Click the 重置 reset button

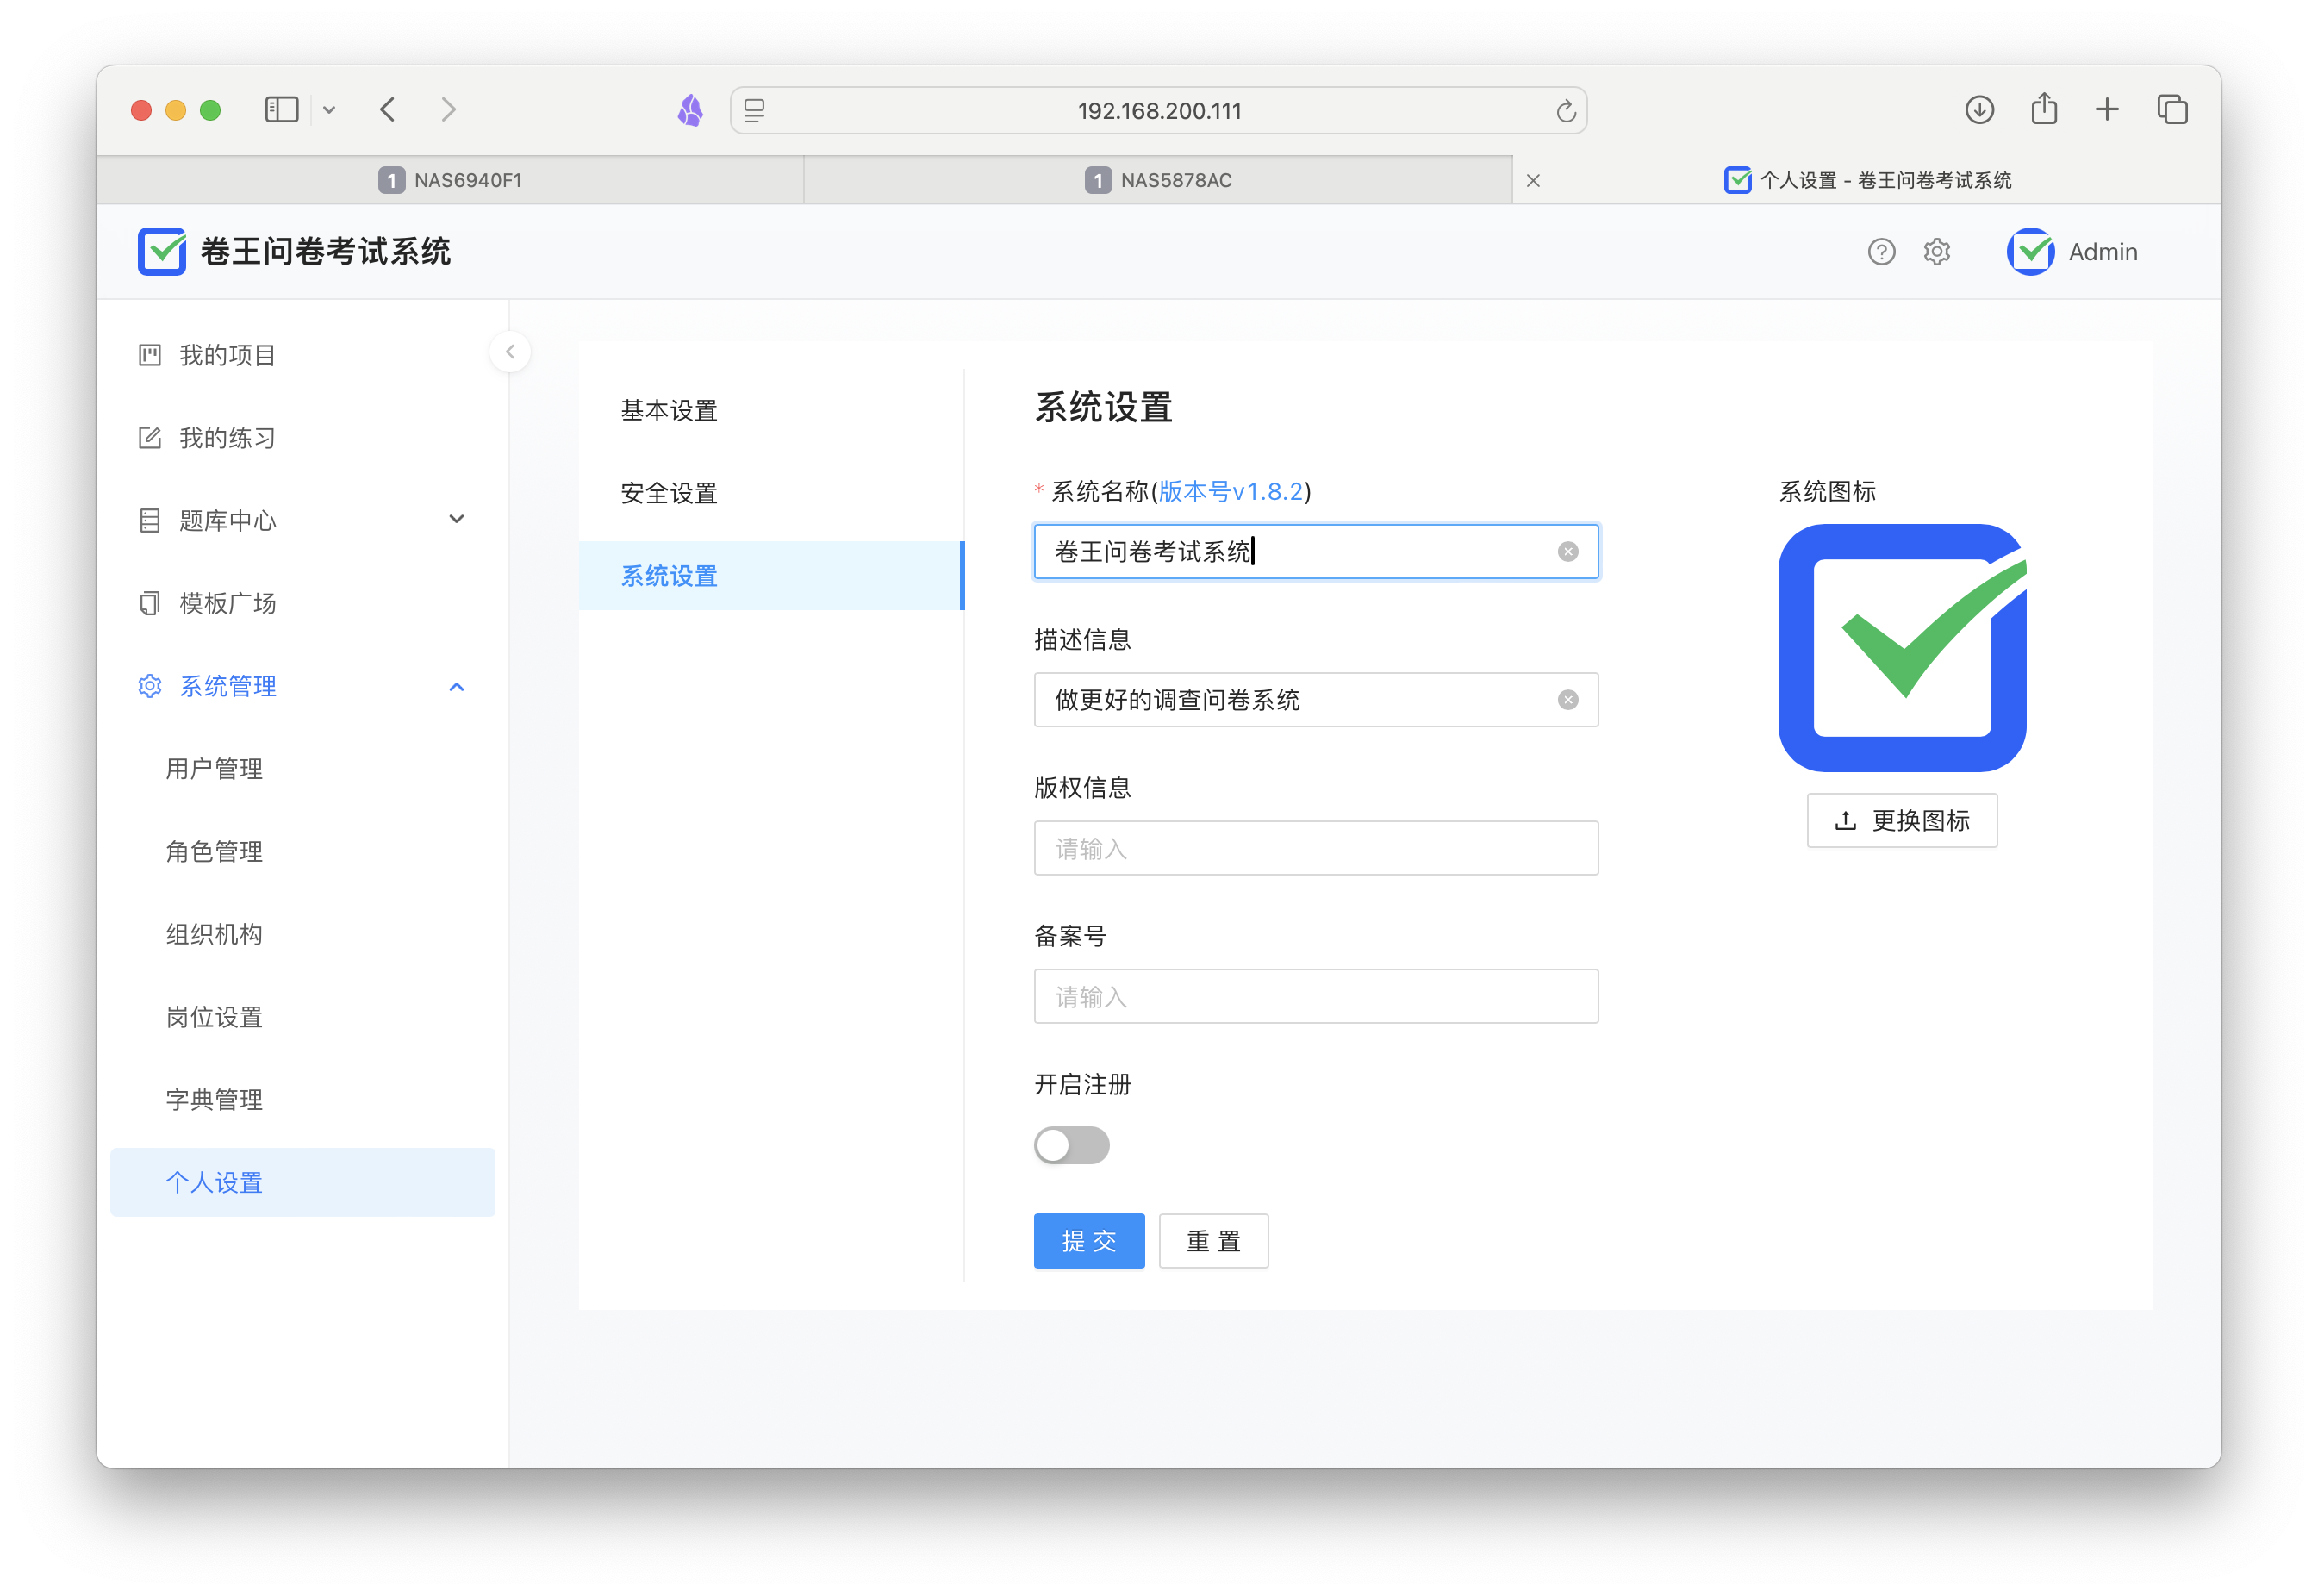tap(1214, 1242)
